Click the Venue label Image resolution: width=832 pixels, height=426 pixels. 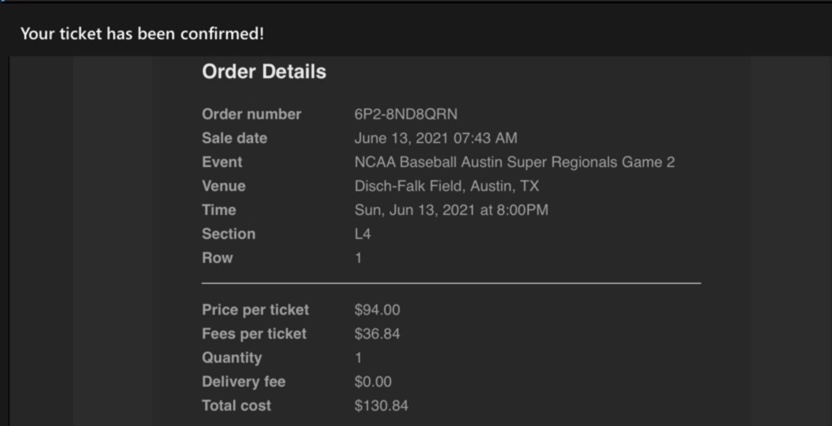(x=223, y=186)
